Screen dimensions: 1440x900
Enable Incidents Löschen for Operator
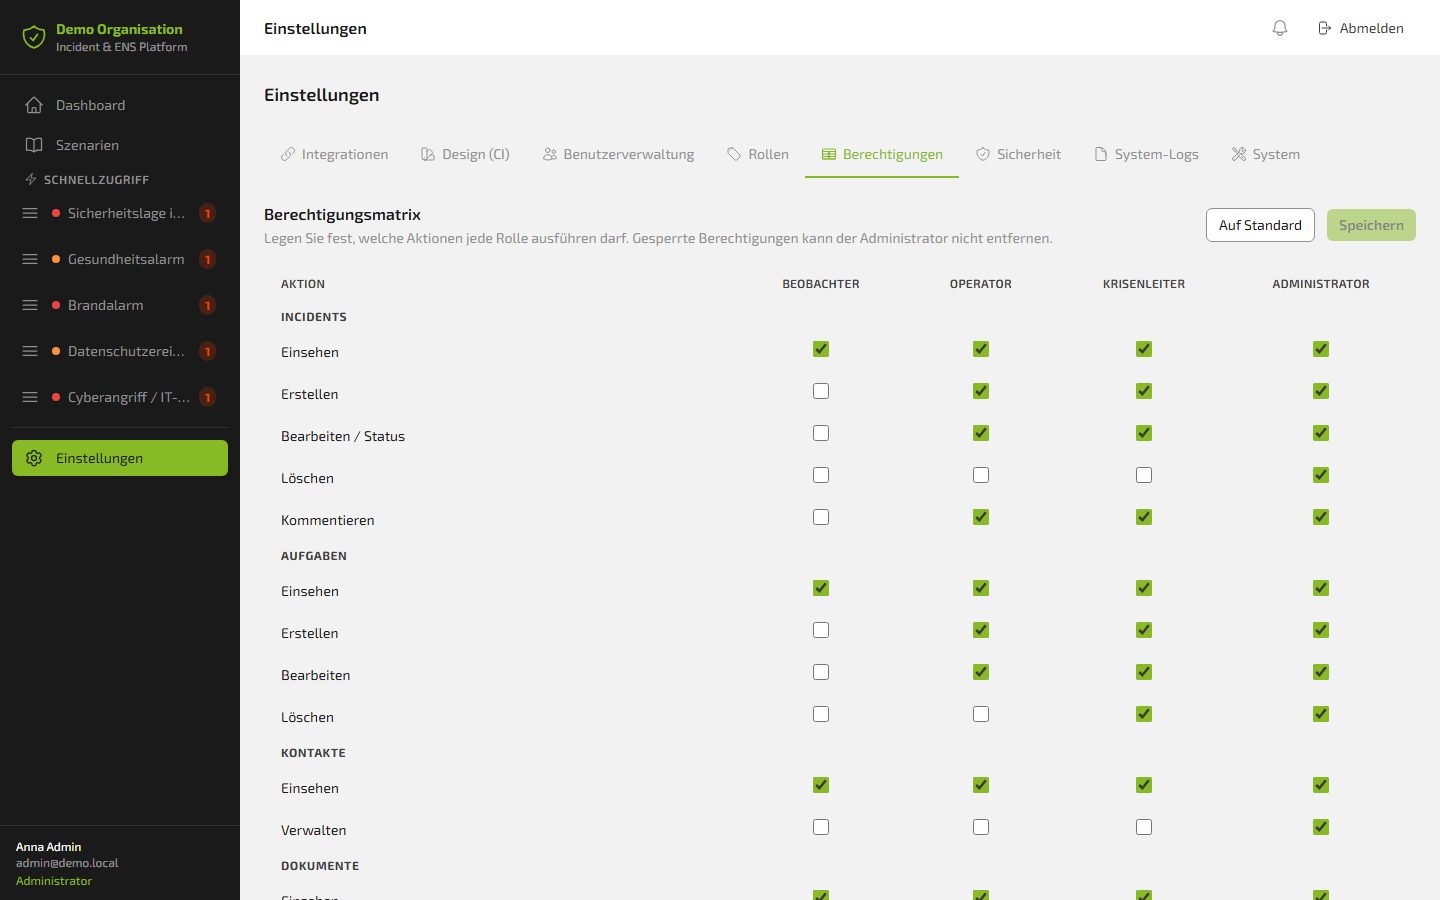(981, 475)
